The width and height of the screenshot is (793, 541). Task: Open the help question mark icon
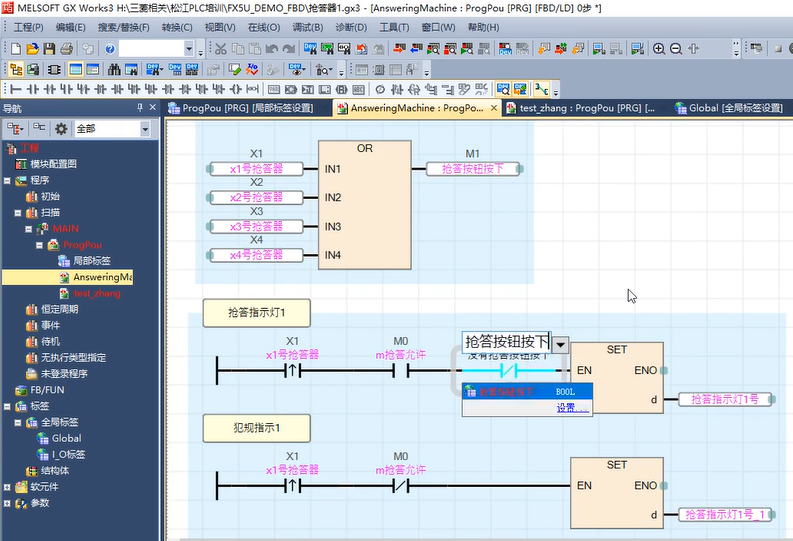click(x=108, y=48)
